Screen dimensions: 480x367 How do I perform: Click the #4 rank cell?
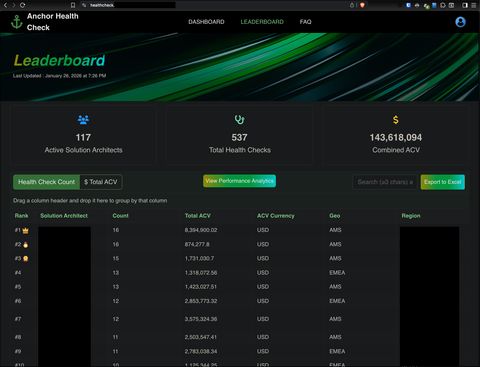(x=18, y=273)
